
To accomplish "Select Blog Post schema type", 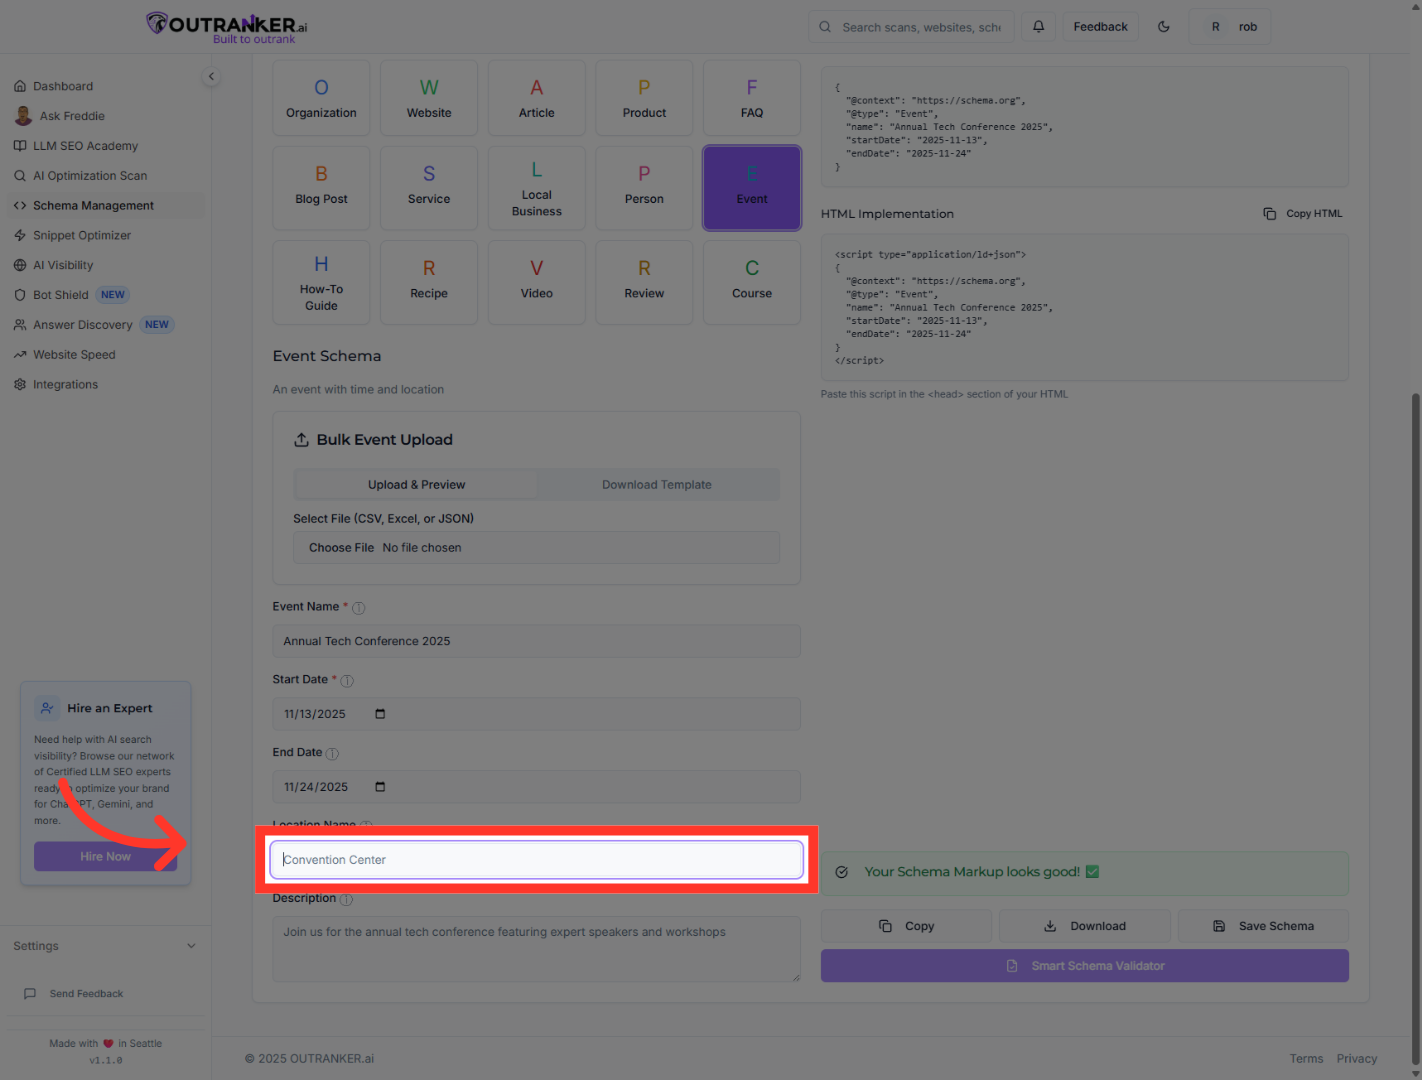I will (321, 188).
